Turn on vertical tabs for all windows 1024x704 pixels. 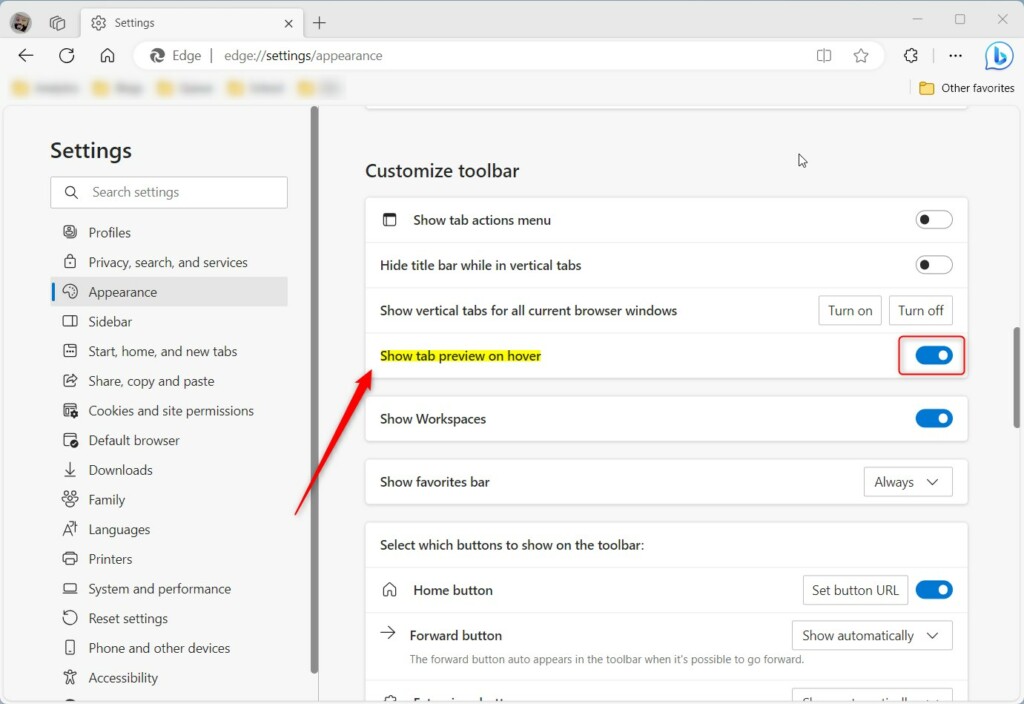(x=849, y=310)
